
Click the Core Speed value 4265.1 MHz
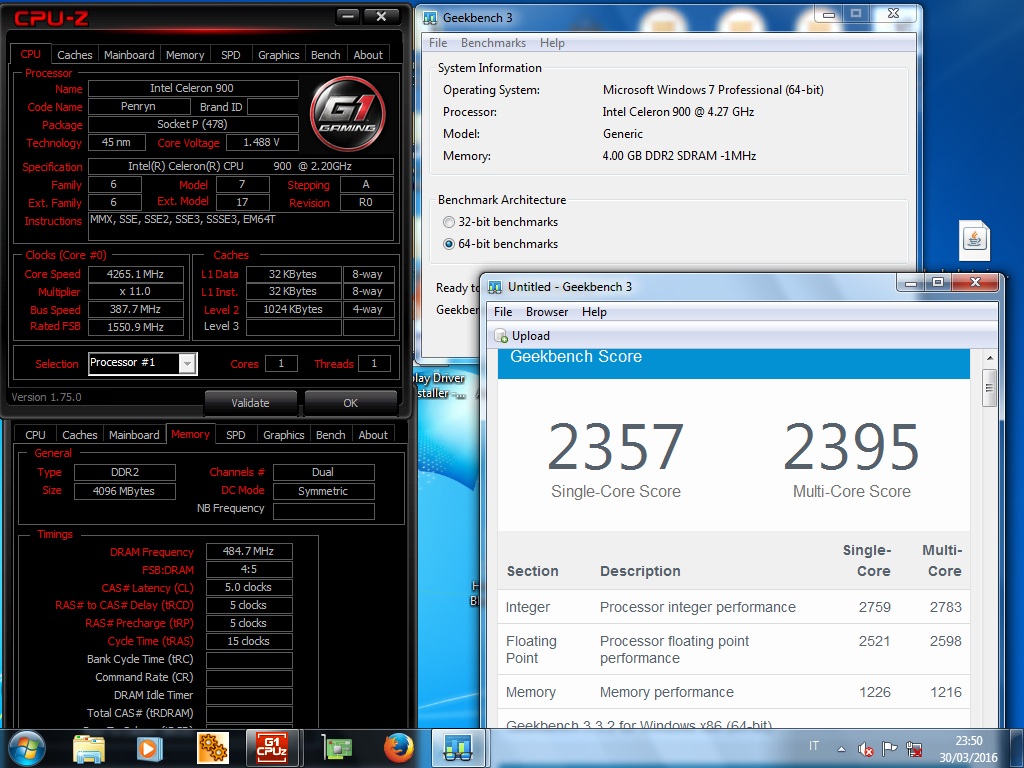(136, 274)
